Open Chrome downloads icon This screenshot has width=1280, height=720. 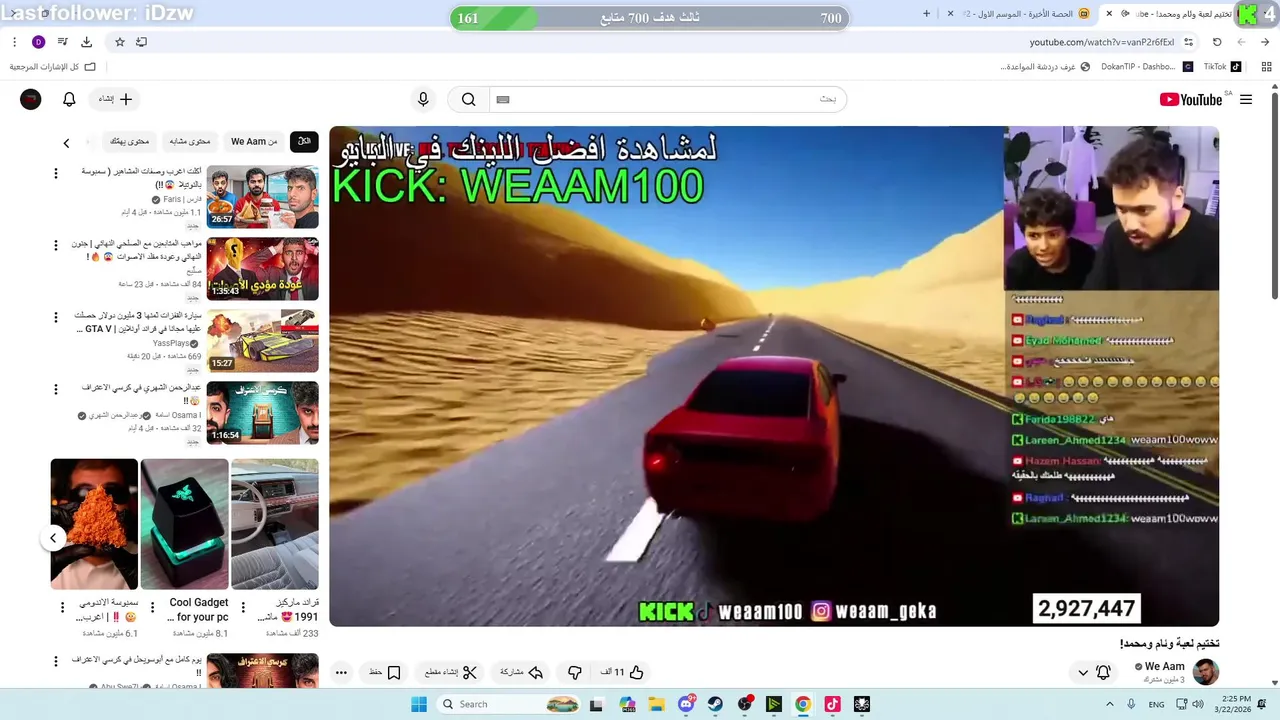coord(87,42)
